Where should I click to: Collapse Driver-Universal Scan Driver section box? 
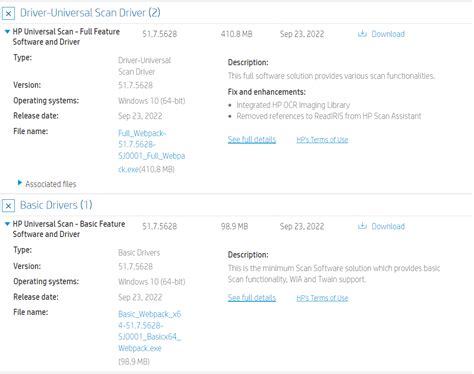(8, 14)
